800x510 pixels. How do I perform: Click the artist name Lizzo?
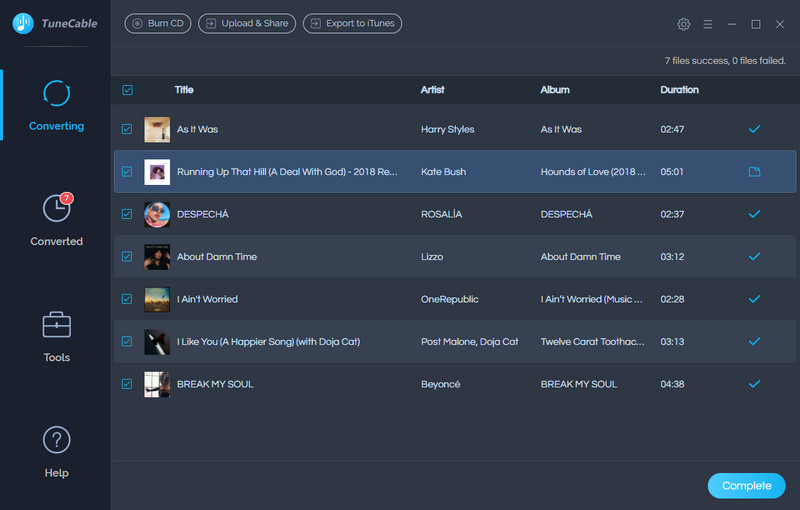[x=432, y=257]
